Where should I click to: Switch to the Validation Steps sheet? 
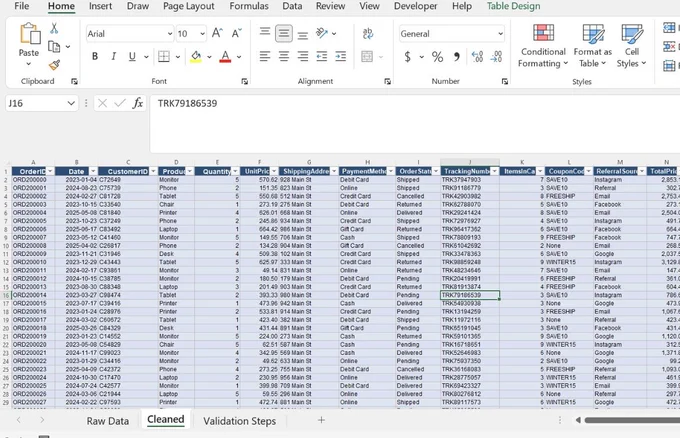click(239, 421)
